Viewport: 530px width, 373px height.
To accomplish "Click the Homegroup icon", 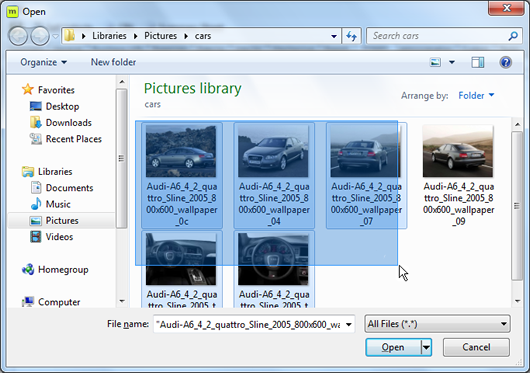I will coord(28,270).
